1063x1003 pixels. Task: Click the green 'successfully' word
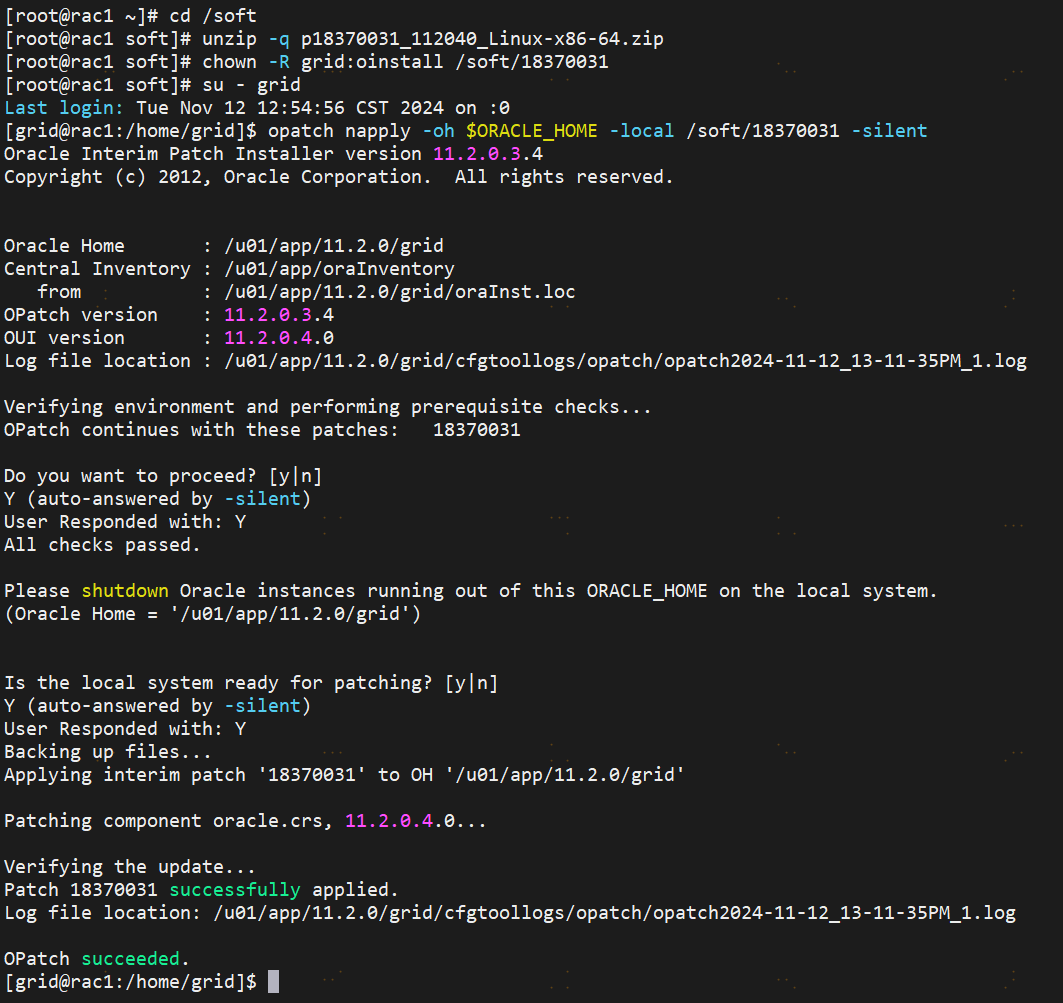coord(235,890)
